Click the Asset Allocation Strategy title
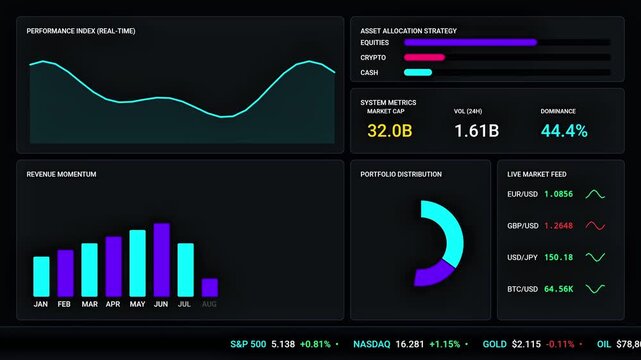The height and width of the screenshot is (360, 641). click(x=408, y=31)
